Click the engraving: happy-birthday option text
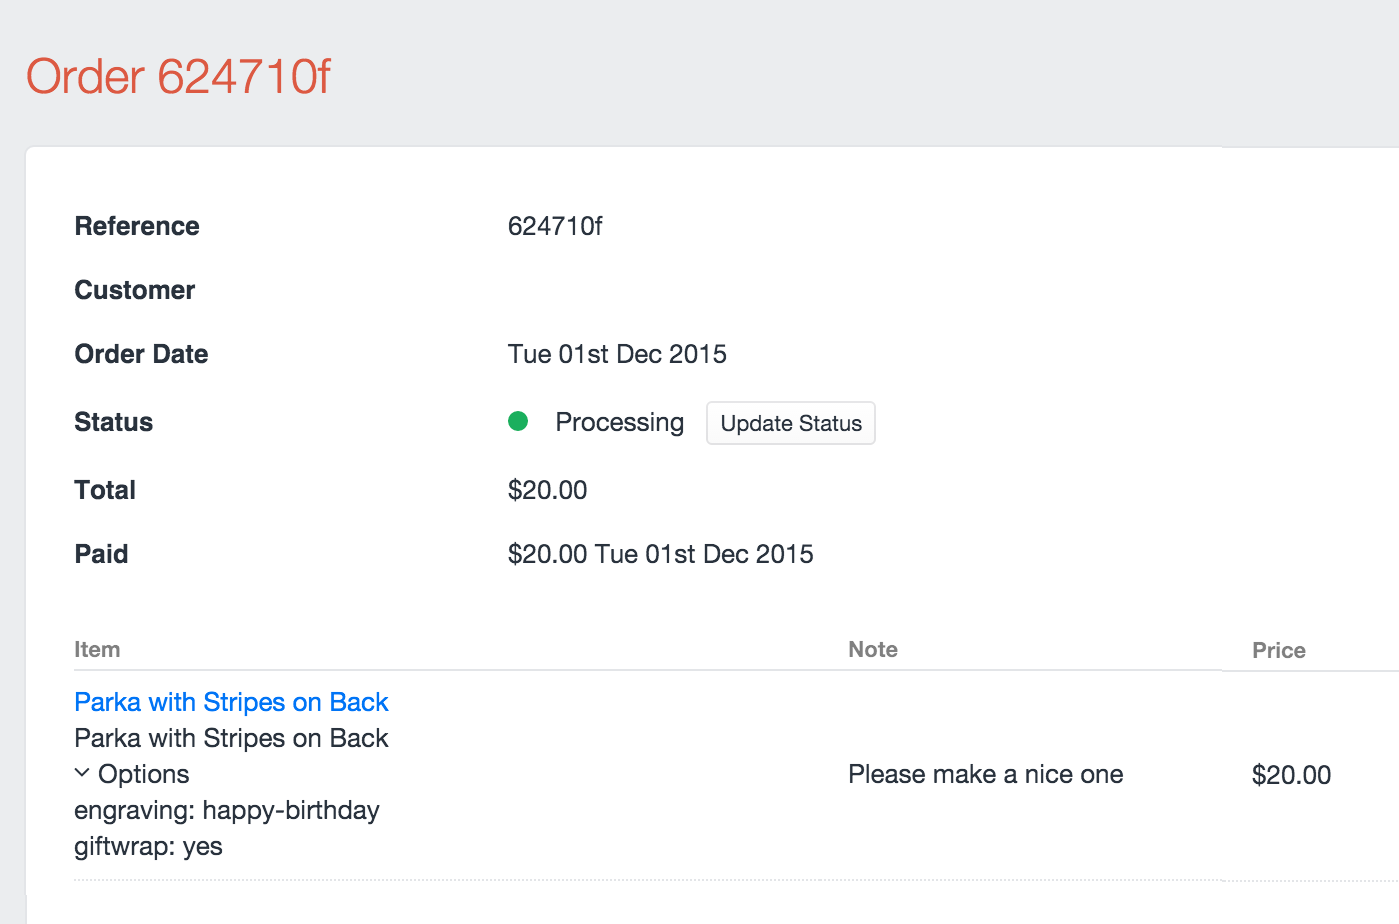The image size is (1399, 924). 227,810
